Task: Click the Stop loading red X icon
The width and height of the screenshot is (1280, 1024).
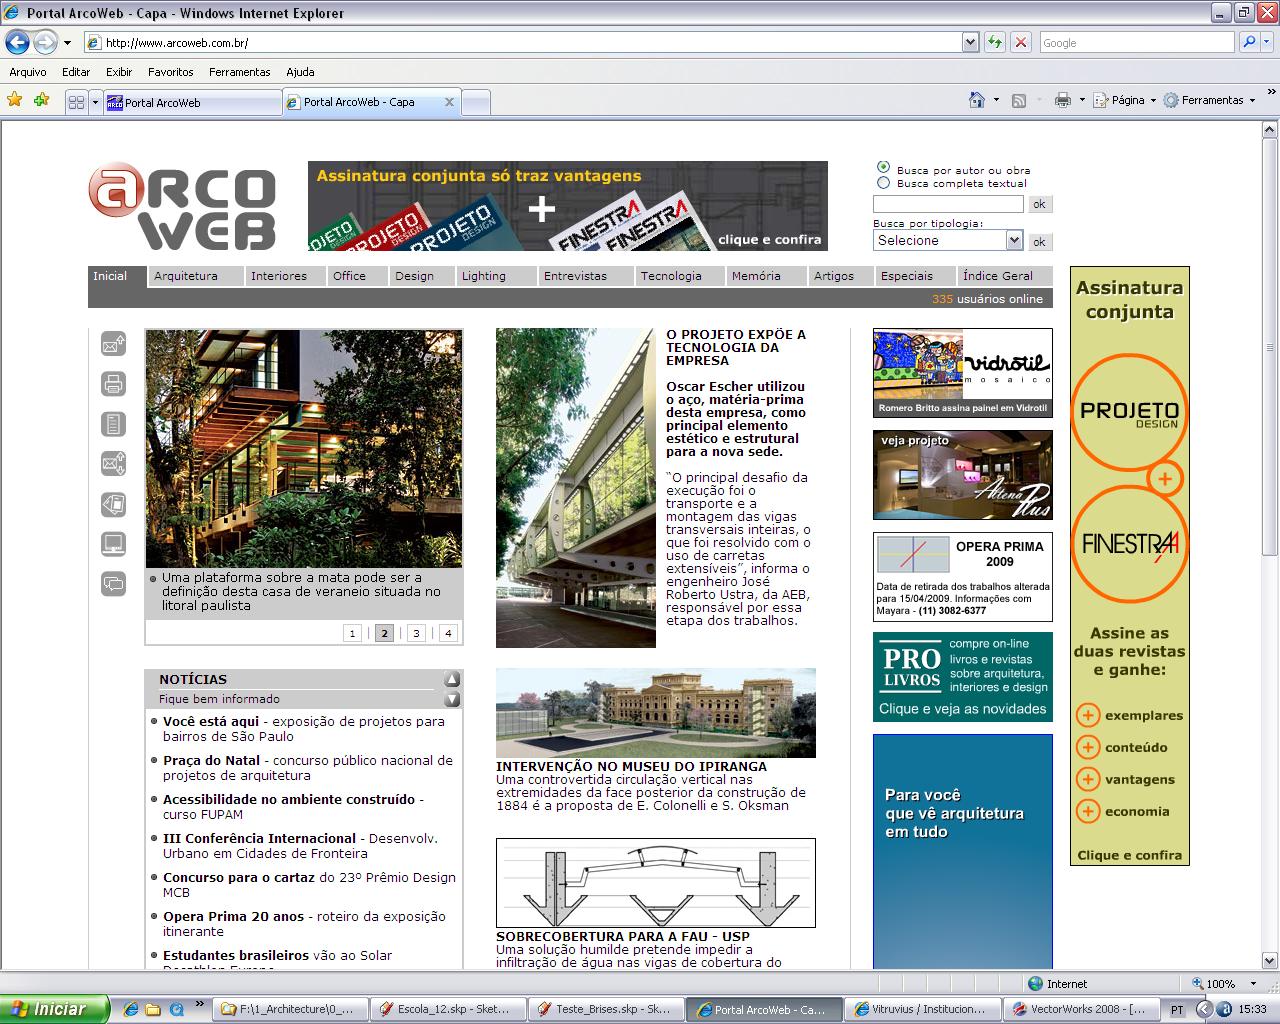Action: click(x=1020, y=42)
